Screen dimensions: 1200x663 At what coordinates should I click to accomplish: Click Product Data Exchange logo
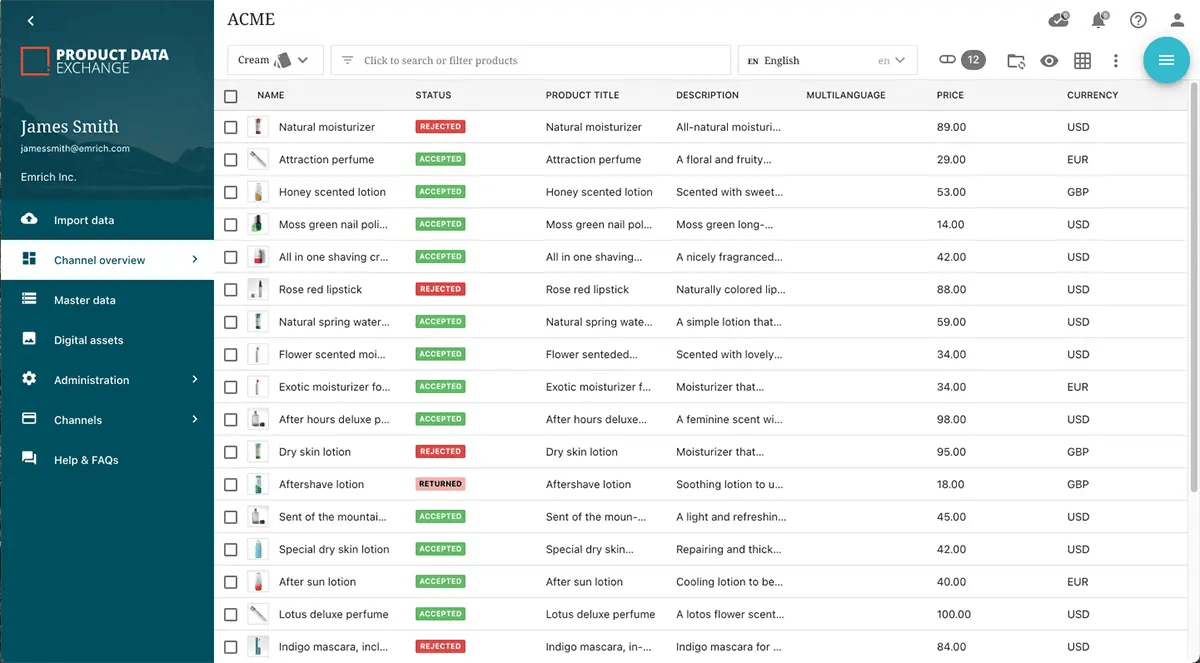pyautogui.click(x=96, y=61)
